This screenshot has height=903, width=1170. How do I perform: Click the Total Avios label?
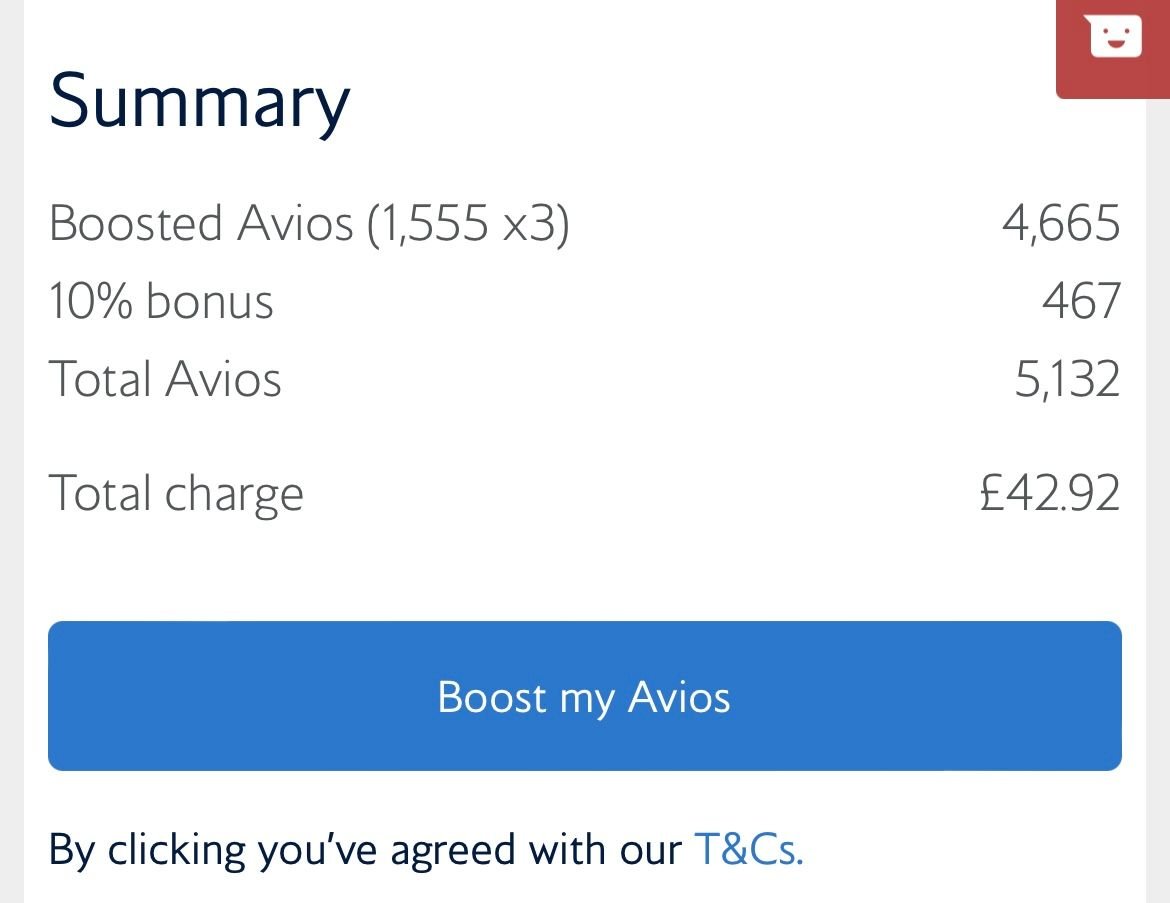click(165, 379)
